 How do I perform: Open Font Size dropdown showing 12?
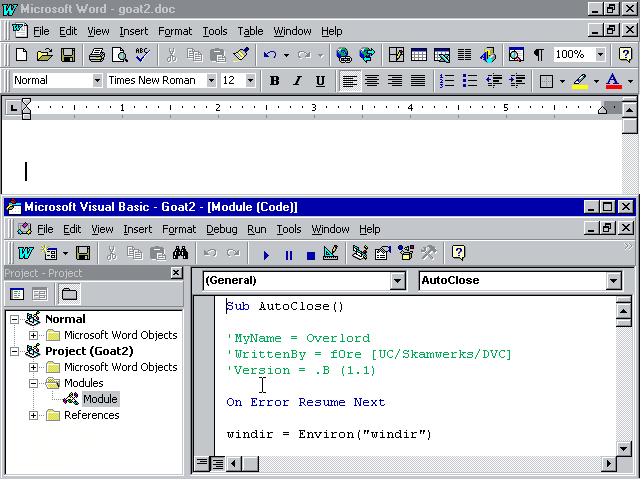coord(251,80)
